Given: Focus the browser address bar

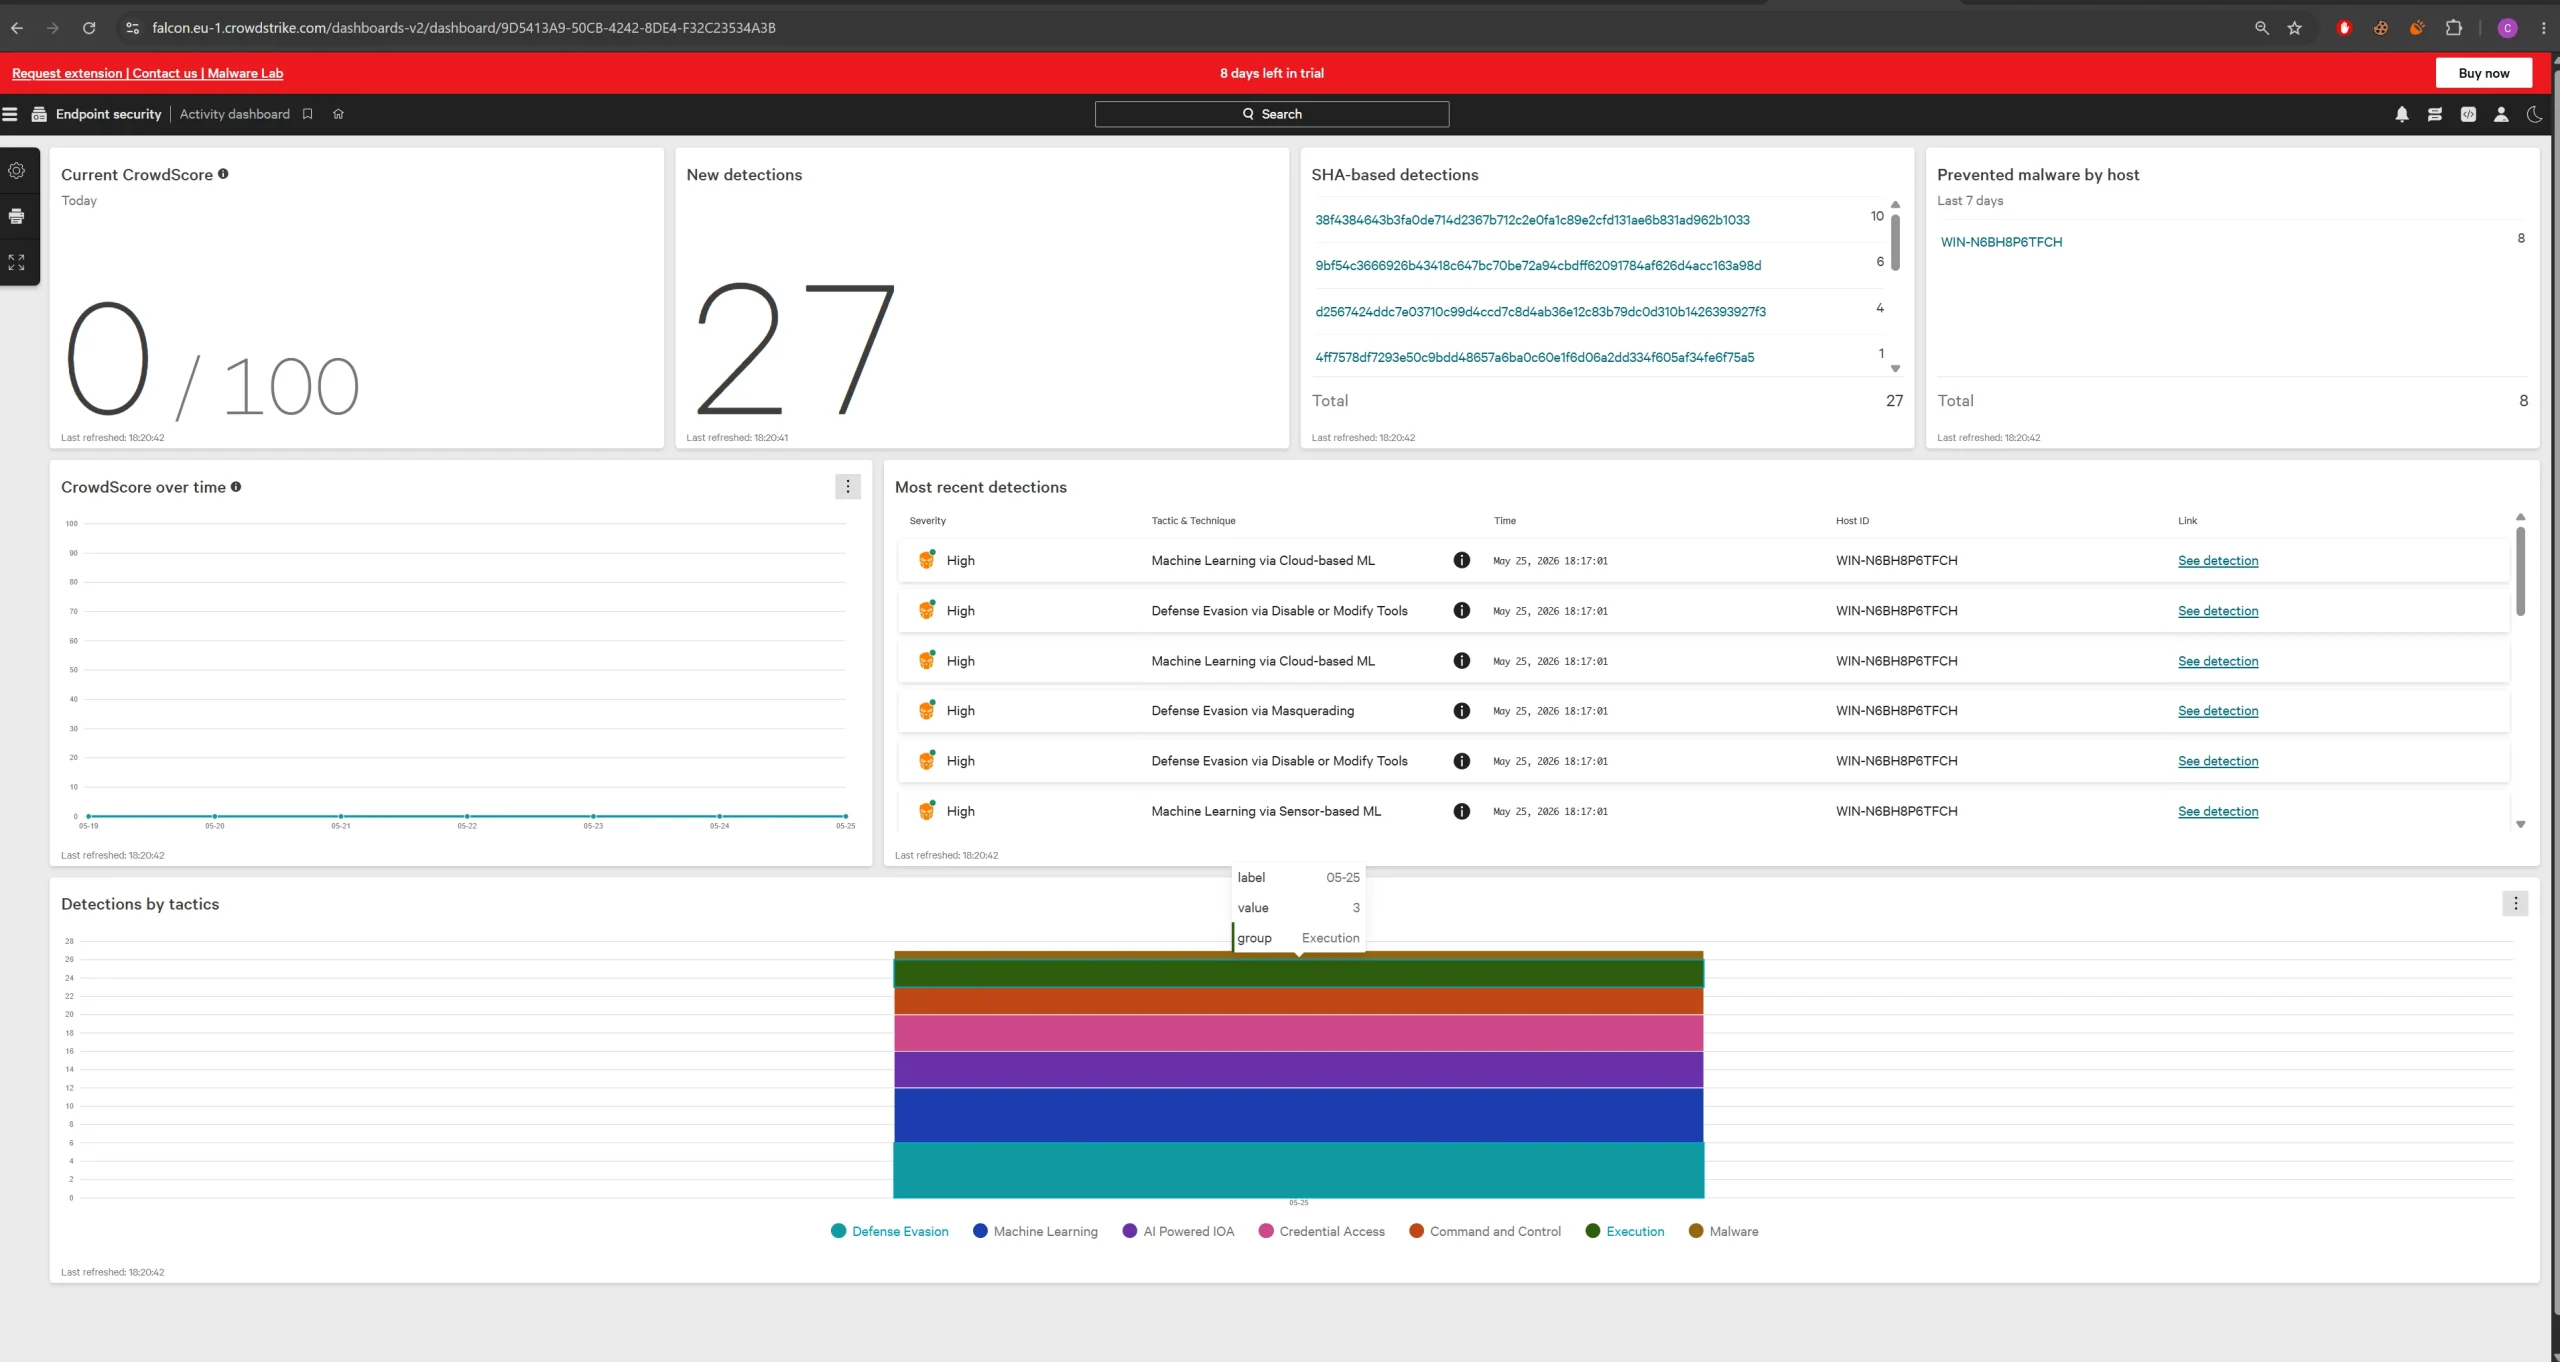Looking at the screenshot, I should (x=1180, y=28).
